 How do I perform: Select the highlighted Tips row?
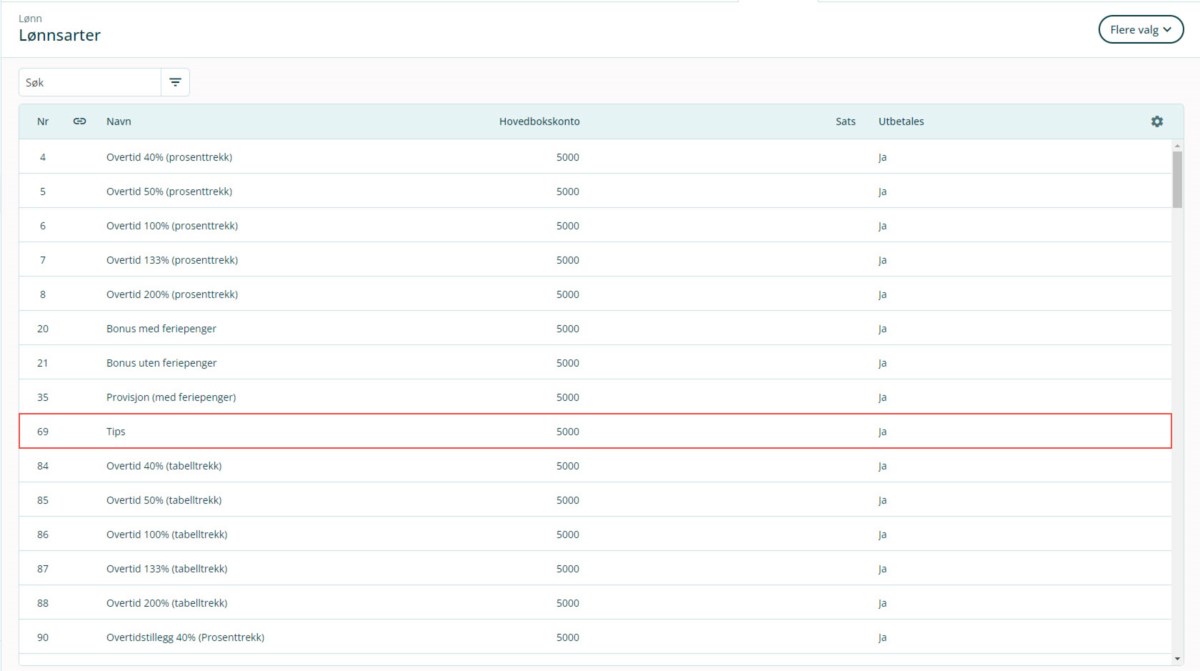click(116, 432)
